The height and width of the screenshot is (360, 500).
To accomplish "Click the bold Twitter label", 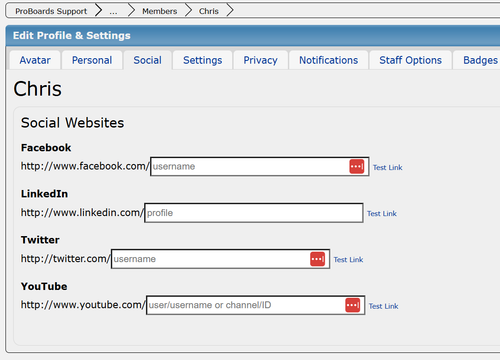I will coord(40,240).
